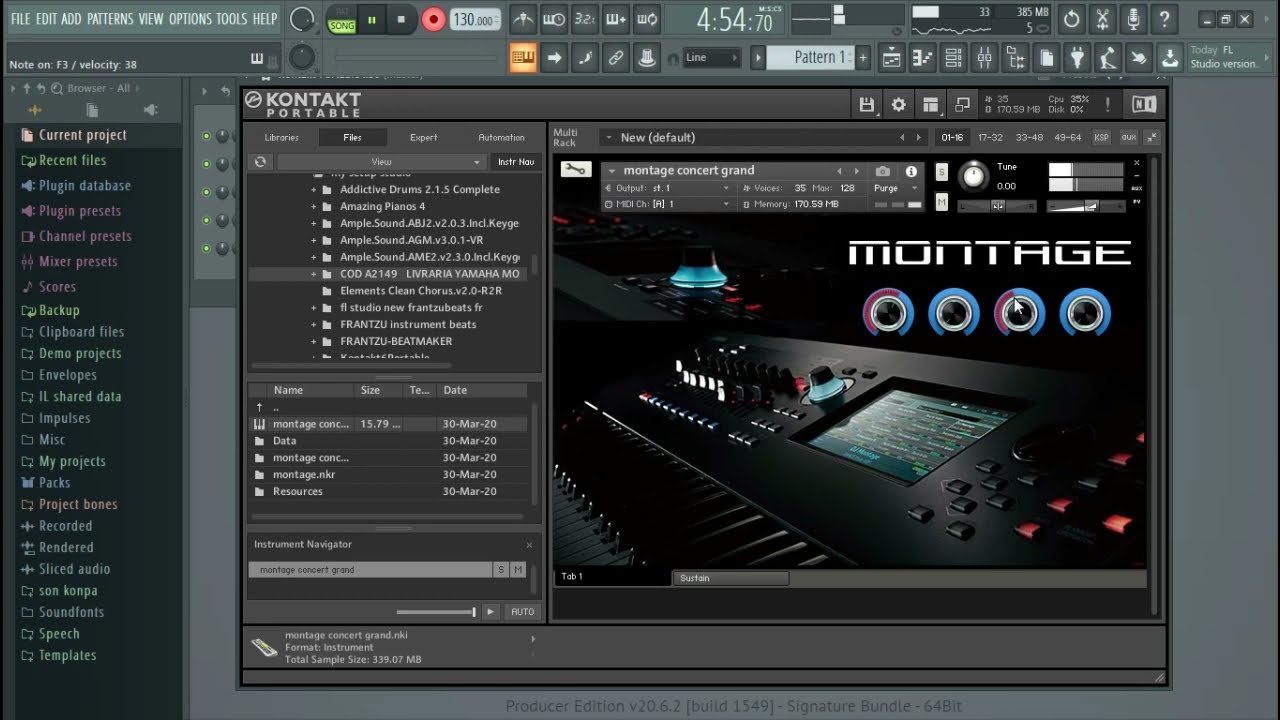Open FL Studio channel rack icon
Viewport: 1280px width, 720px height.
pyautogui.click(x=953, y=58)
